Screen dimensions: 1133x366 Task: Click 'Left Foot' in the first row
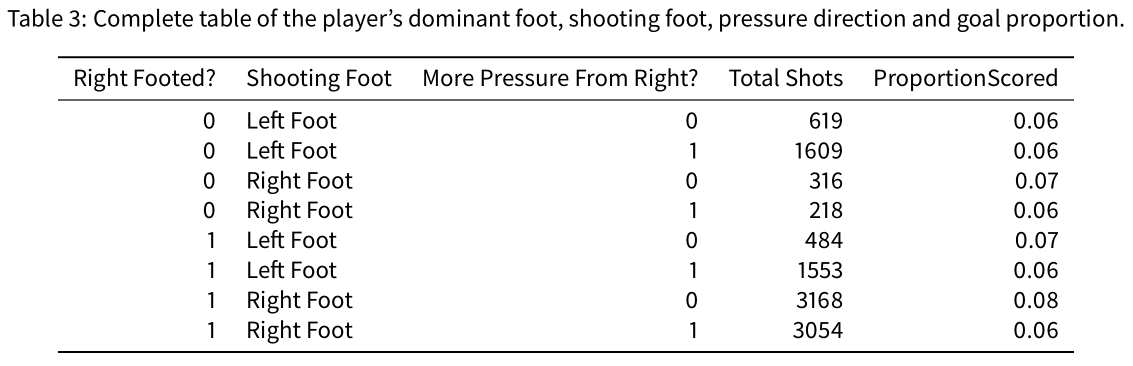[292, 121]
